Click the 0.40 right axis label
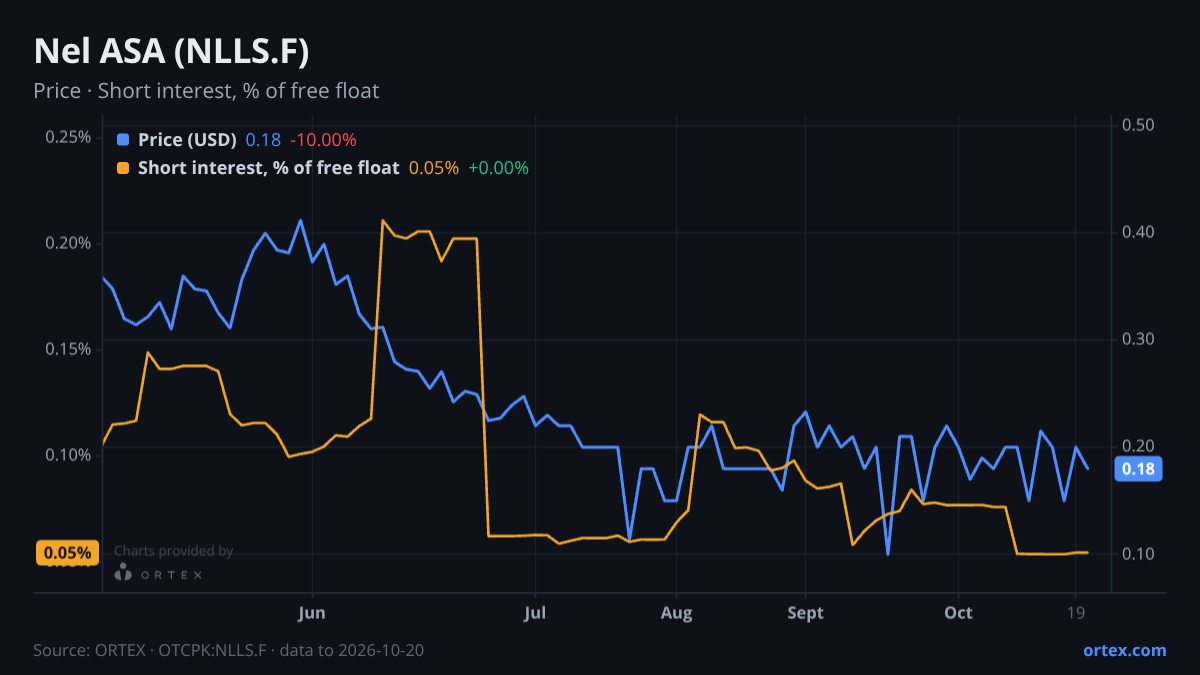 click(x=1140, y=232)
